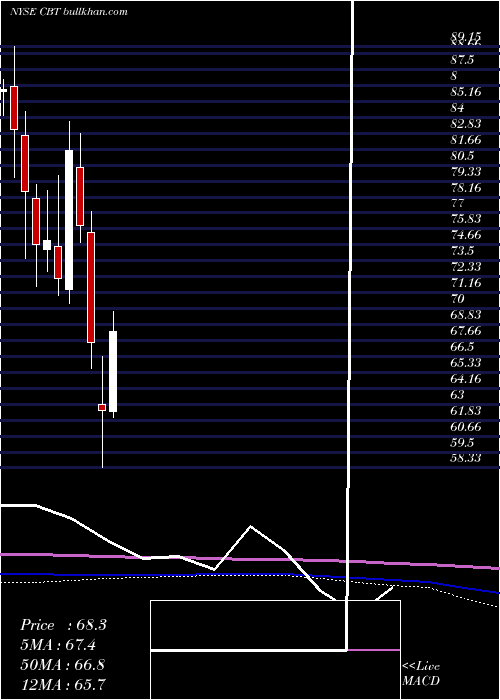Select the 70 price axis label

click(458, 299)
